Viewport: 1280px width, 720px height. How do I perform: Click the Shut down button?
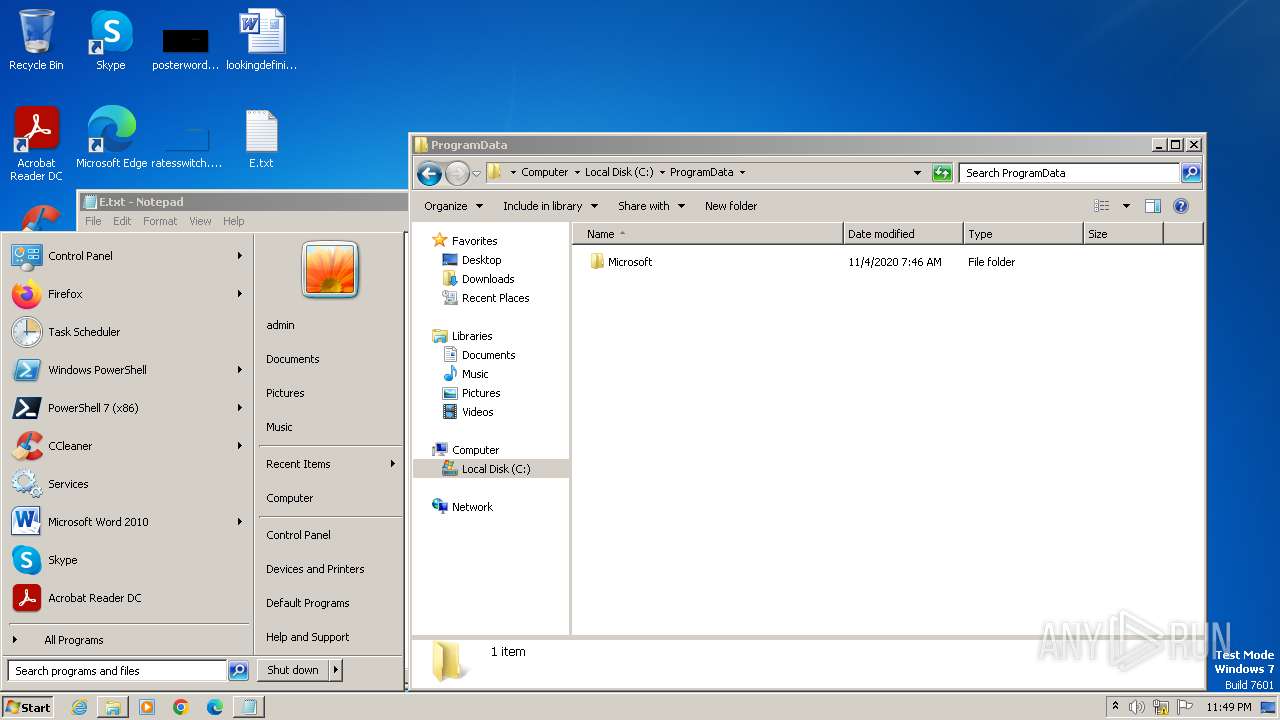(293, 670)
